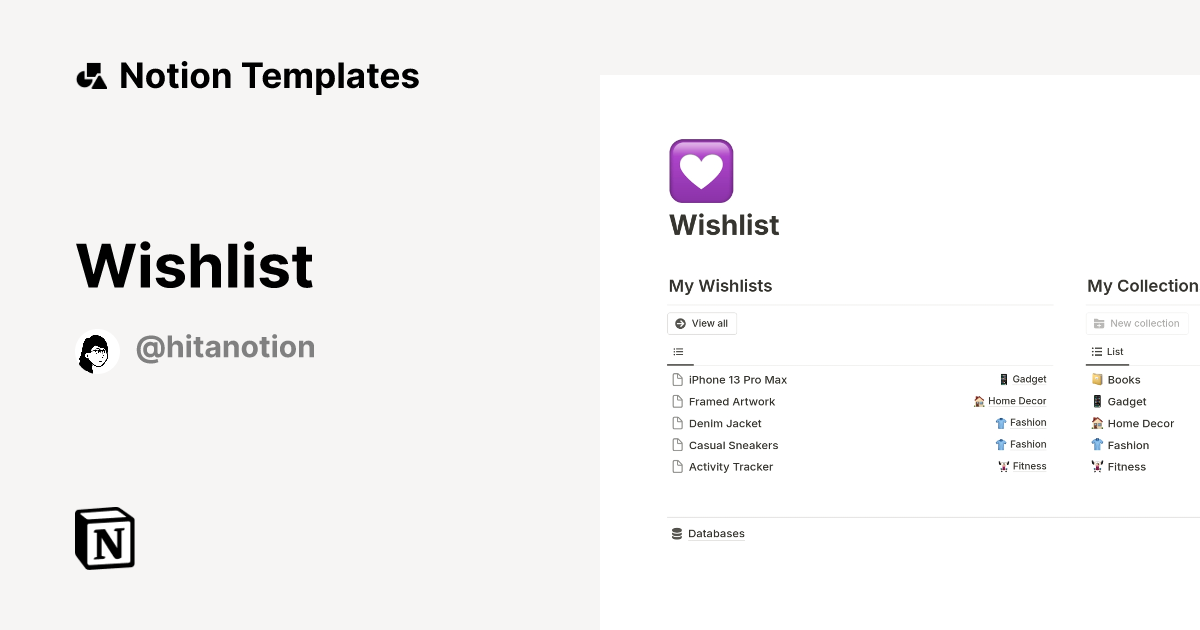
Task: Click the Fashion shirt emoji next to Denim Jacket
Action: coord(1002,423)
